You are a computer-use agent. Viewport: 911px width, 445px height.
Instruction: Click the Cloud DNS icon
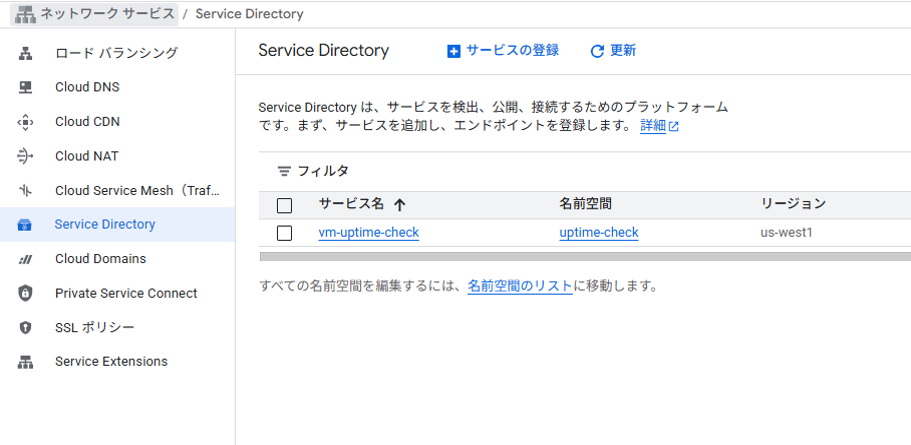(x=25, y=88)
